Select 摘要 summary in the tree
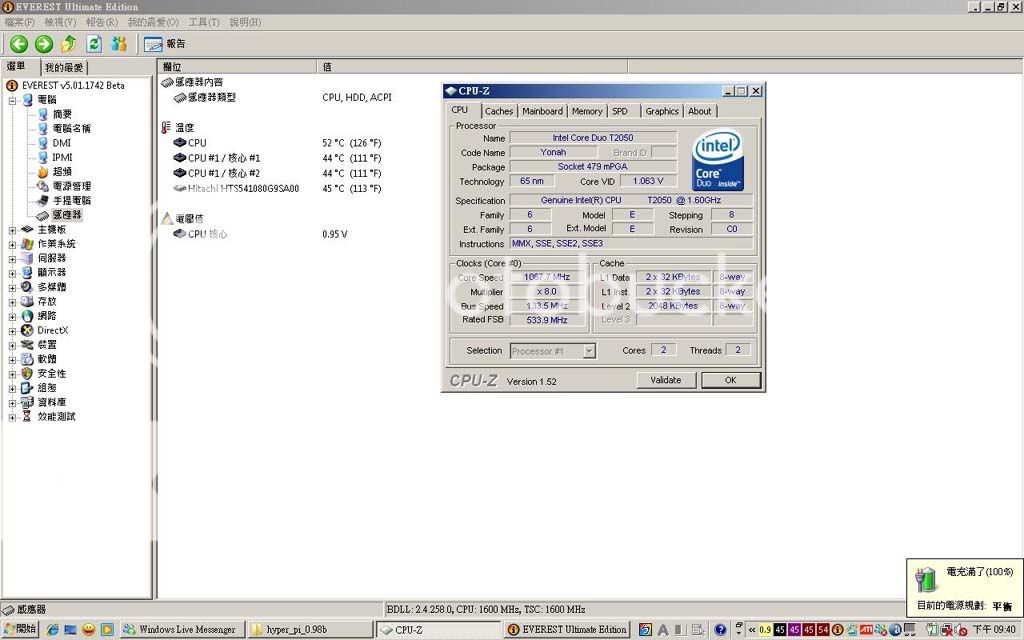Screen dimensions: 1024x640 (62, 114)
